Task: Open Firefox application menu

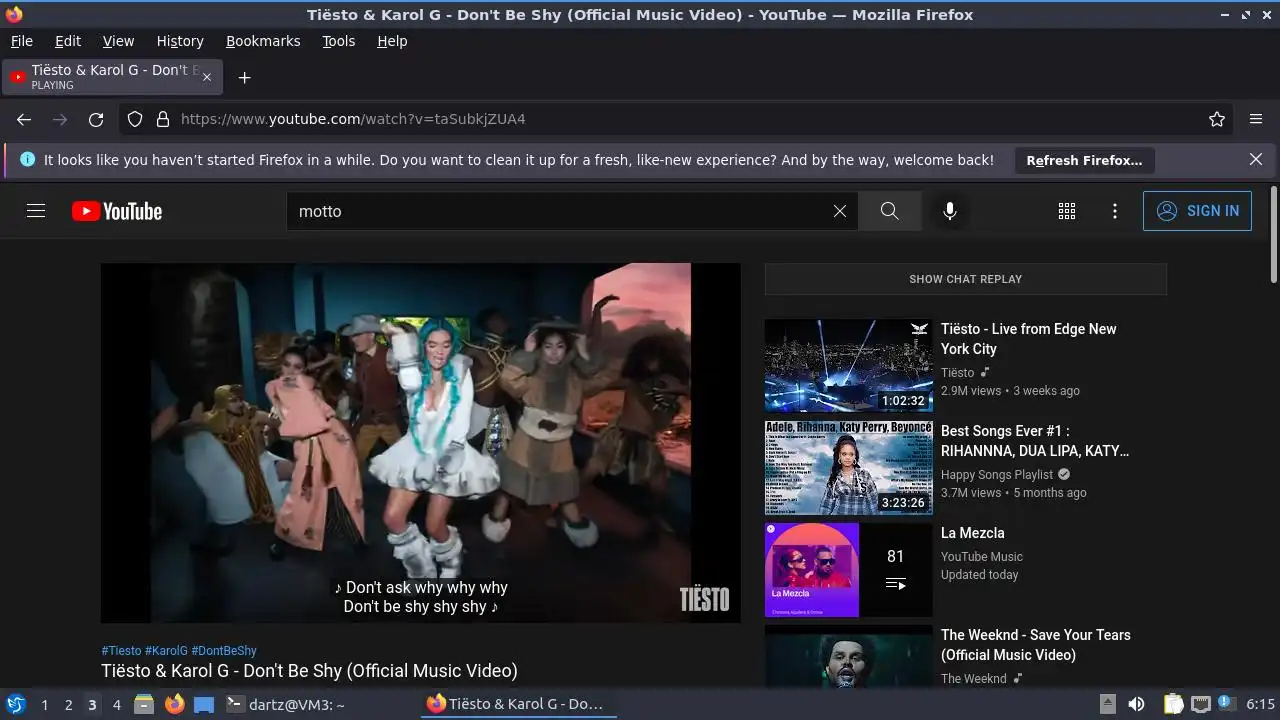Action: click(x=1256, y=119)
